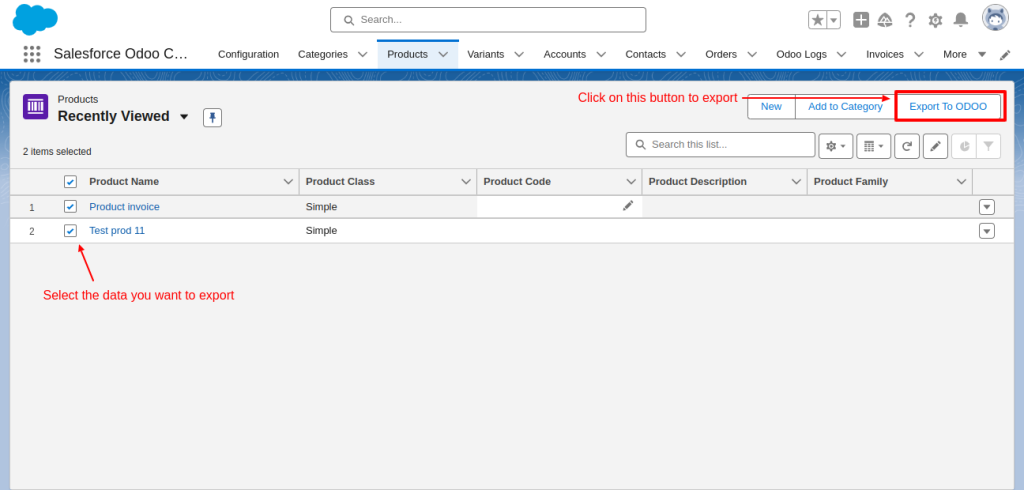The width and height of the screenshot is (1024, 490).
Task: Switch to the Odoo Logs tab
Action: (x=801, y=54)
